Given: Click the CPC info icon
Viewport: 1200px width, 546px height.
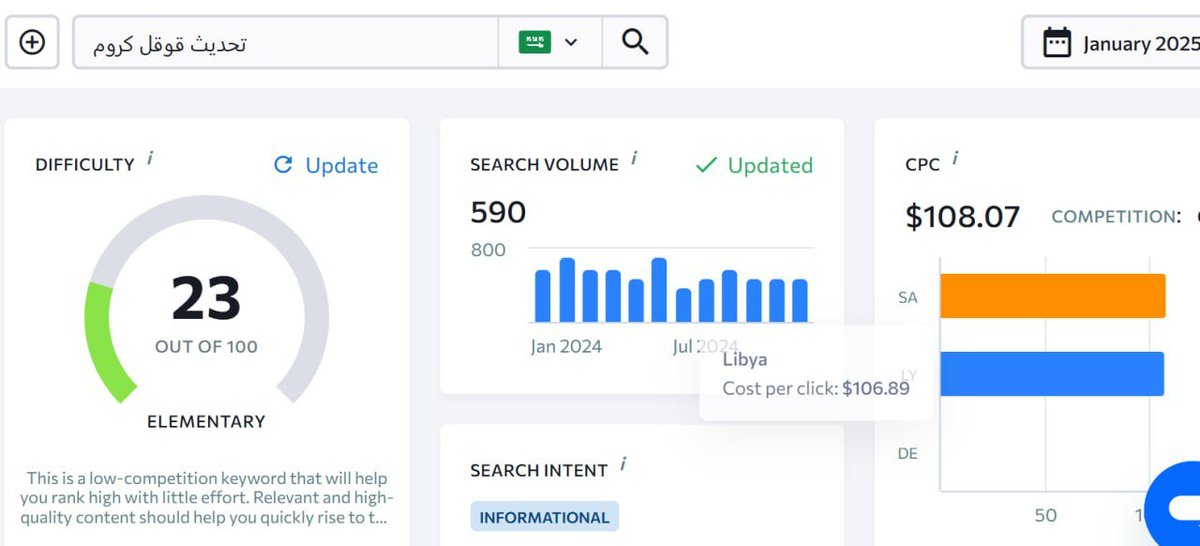Looking at the screenshot, I should pos(955,158).
